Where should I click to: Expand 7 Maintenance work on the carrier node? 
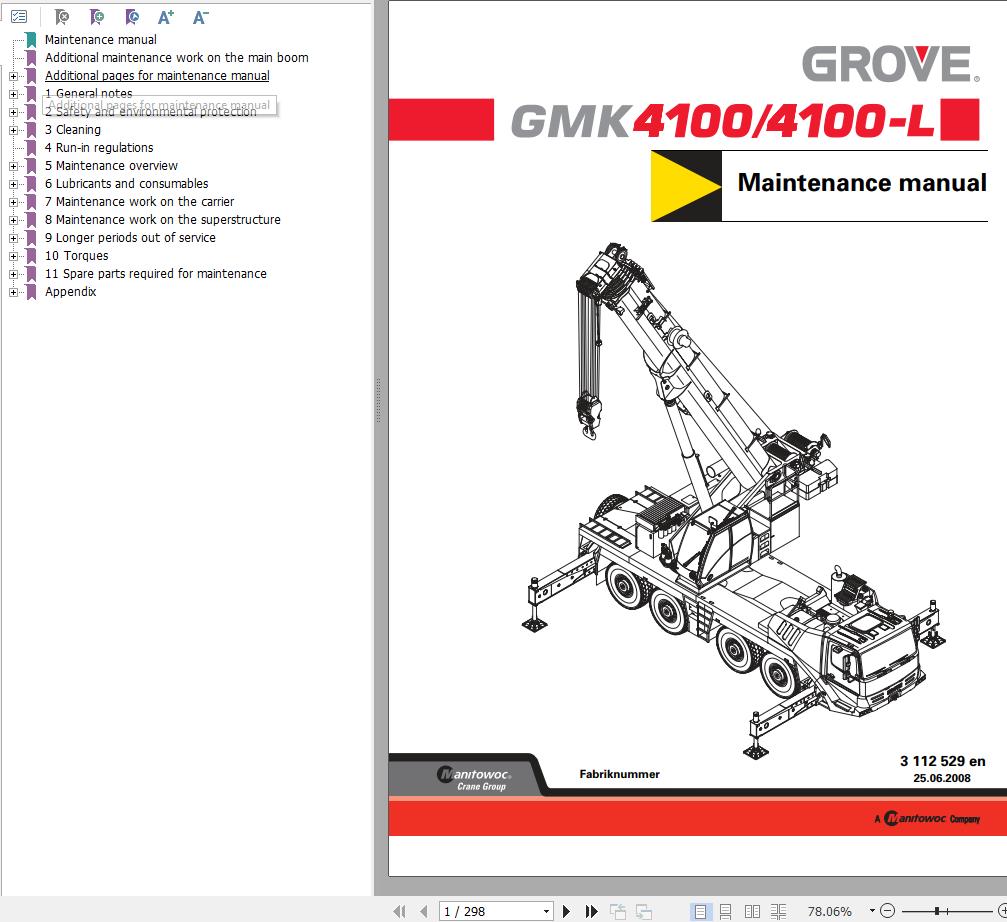tap(13, 202)
